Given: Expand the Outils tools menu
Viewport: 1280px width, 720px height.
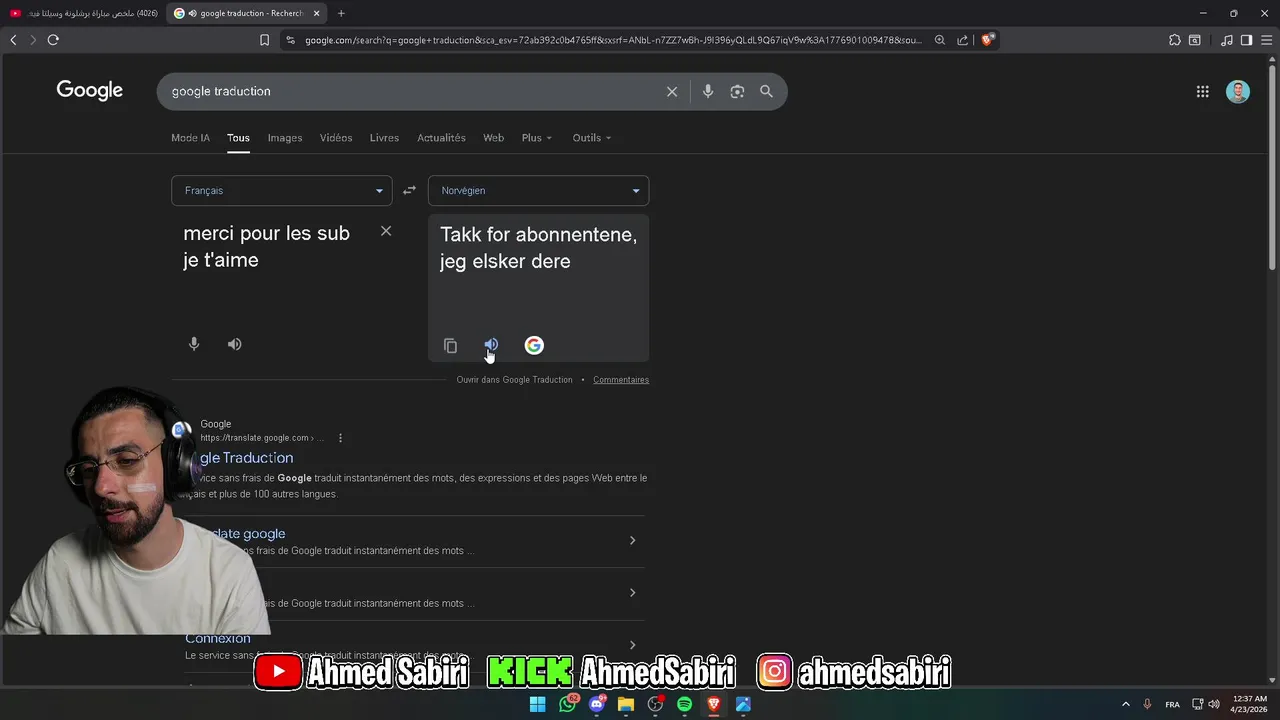Looking at the screenshot, I should [x=591, y=138].
